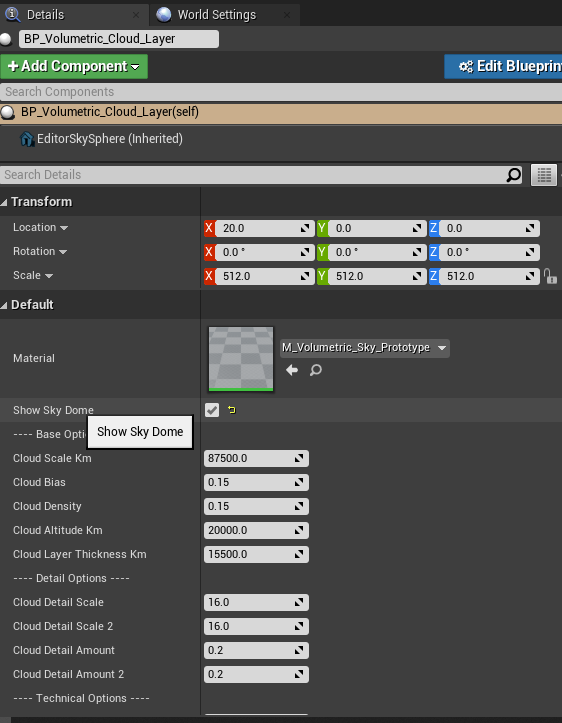Click the Search Details field
562x723 pixels.
260,175
